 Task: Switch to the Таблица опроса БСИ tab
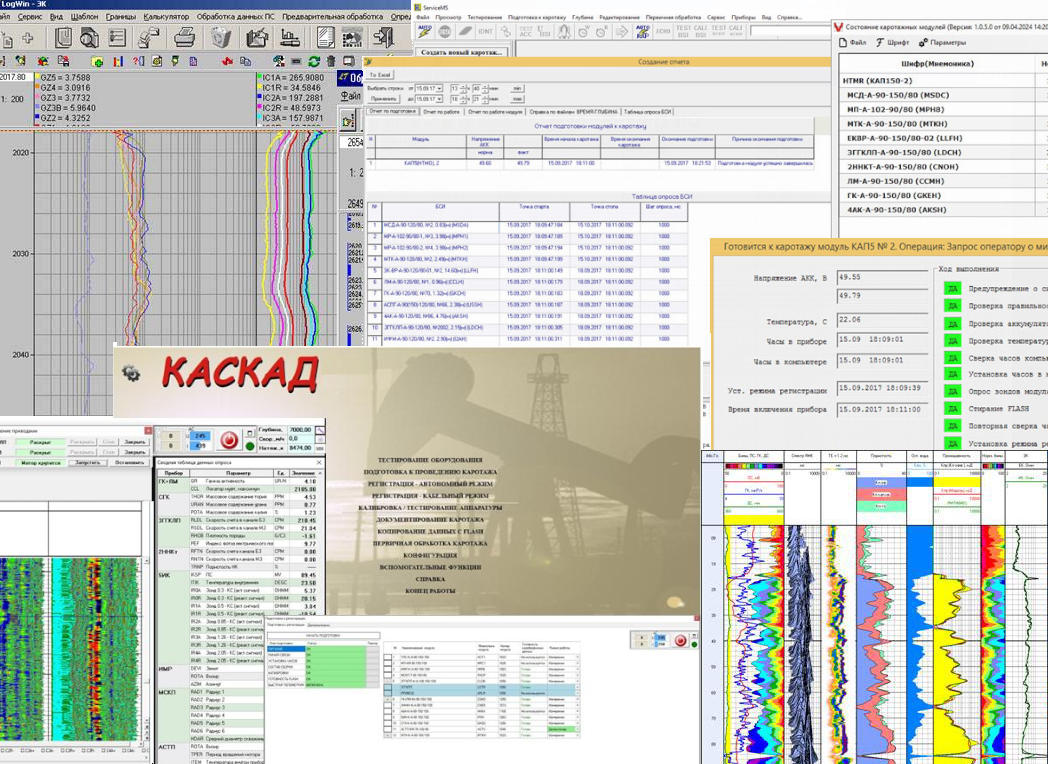point(648,111)
